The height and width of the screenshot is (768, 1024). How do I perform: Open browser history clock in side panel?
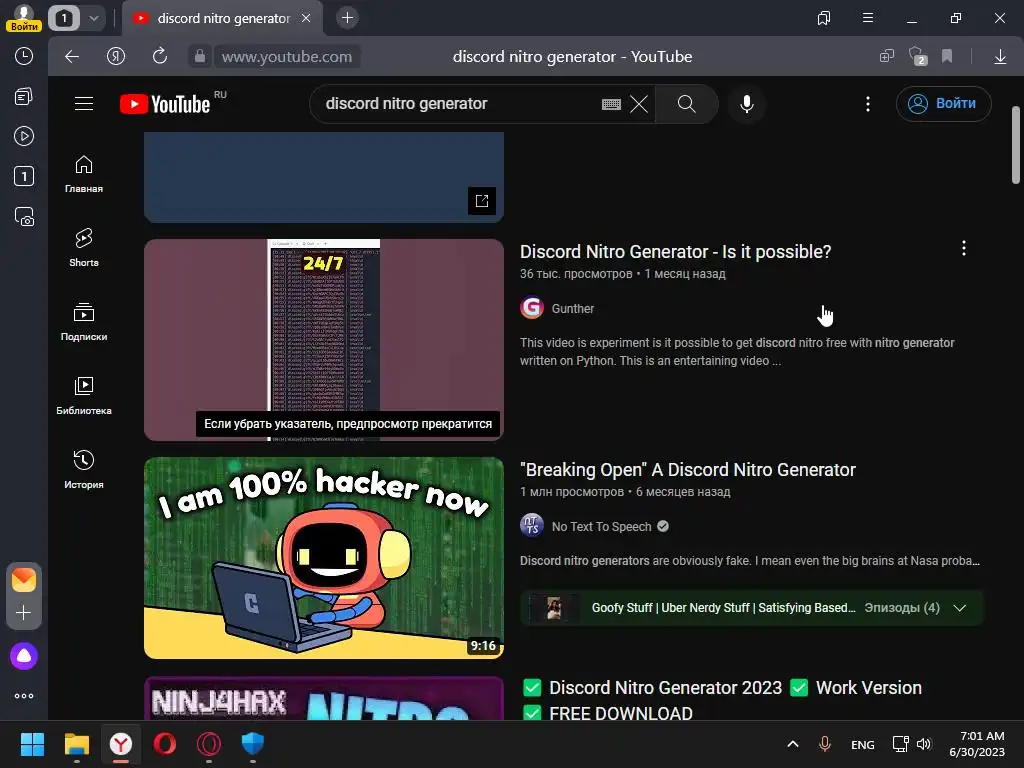point(24,56)
